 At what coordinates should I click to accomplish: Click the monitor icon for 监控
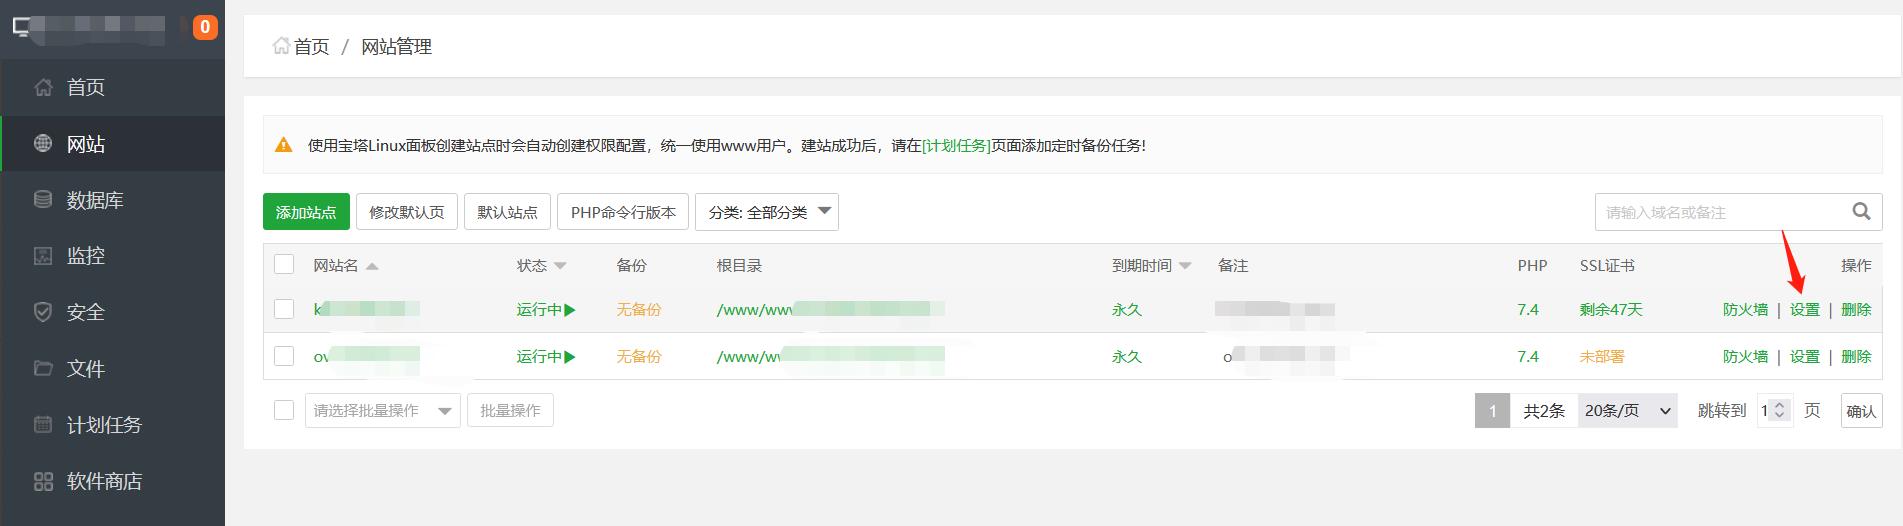click(x=43, y=256)
